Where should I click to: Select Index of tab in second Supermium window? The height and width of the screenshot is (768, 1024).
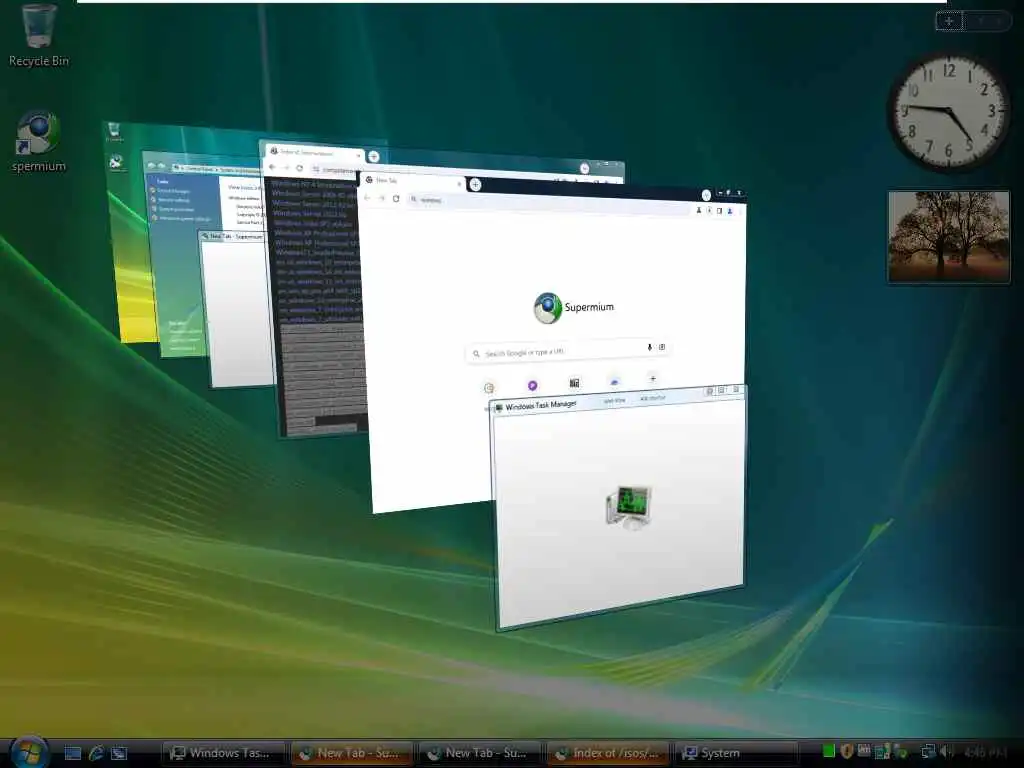[312, 152]
